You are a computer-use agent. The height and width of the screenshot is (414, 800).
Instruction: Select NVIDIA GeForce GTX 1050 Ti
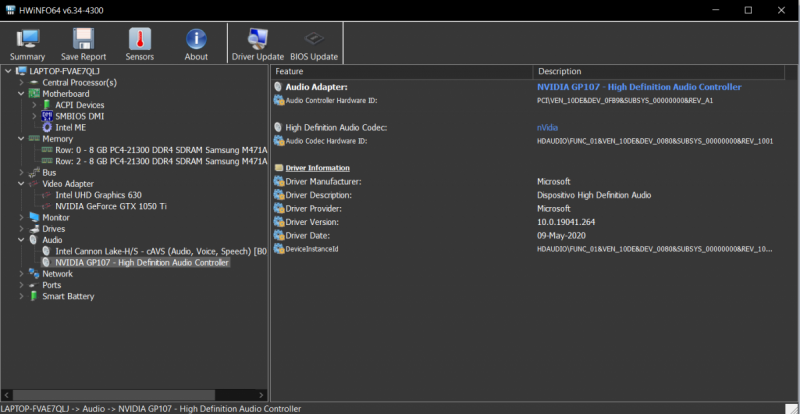click(111, 206)
